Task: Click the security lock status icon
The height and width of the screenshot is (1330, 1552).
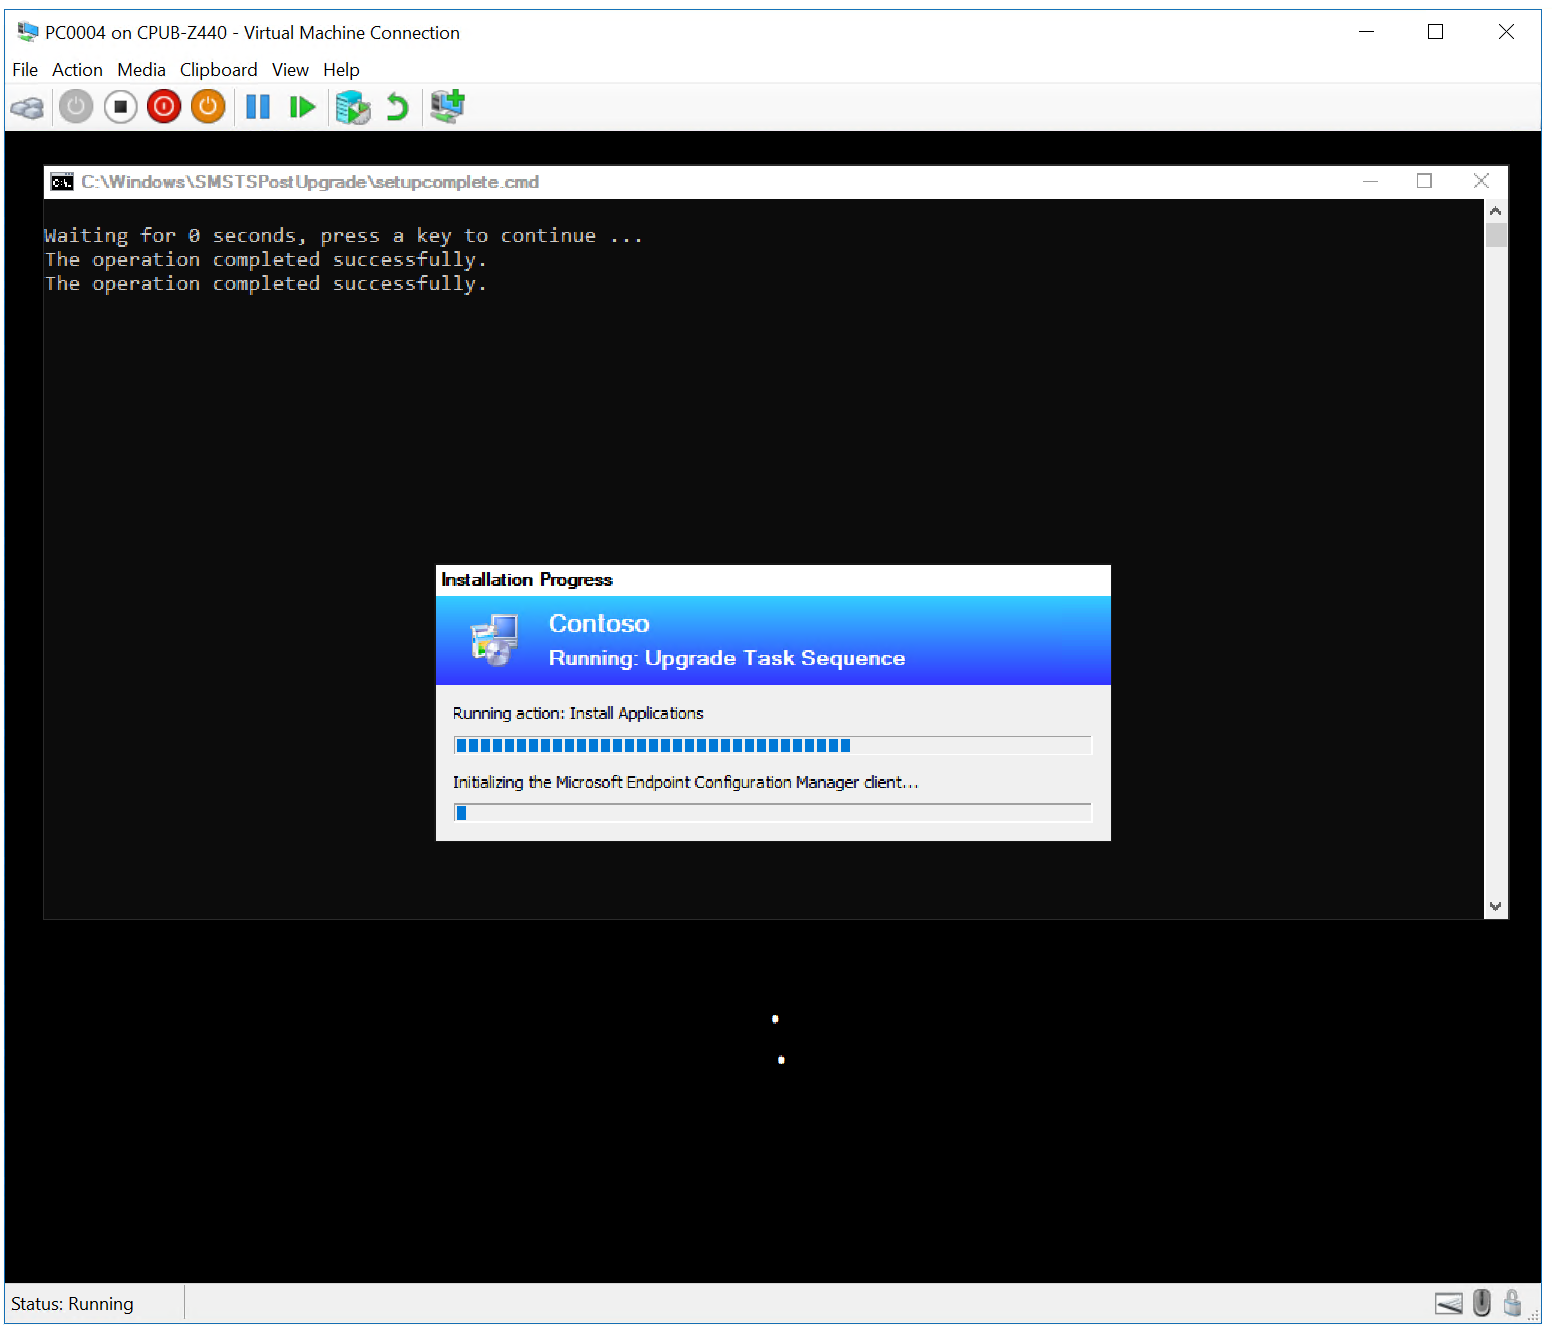Action: click(x=1513, y=1303)
